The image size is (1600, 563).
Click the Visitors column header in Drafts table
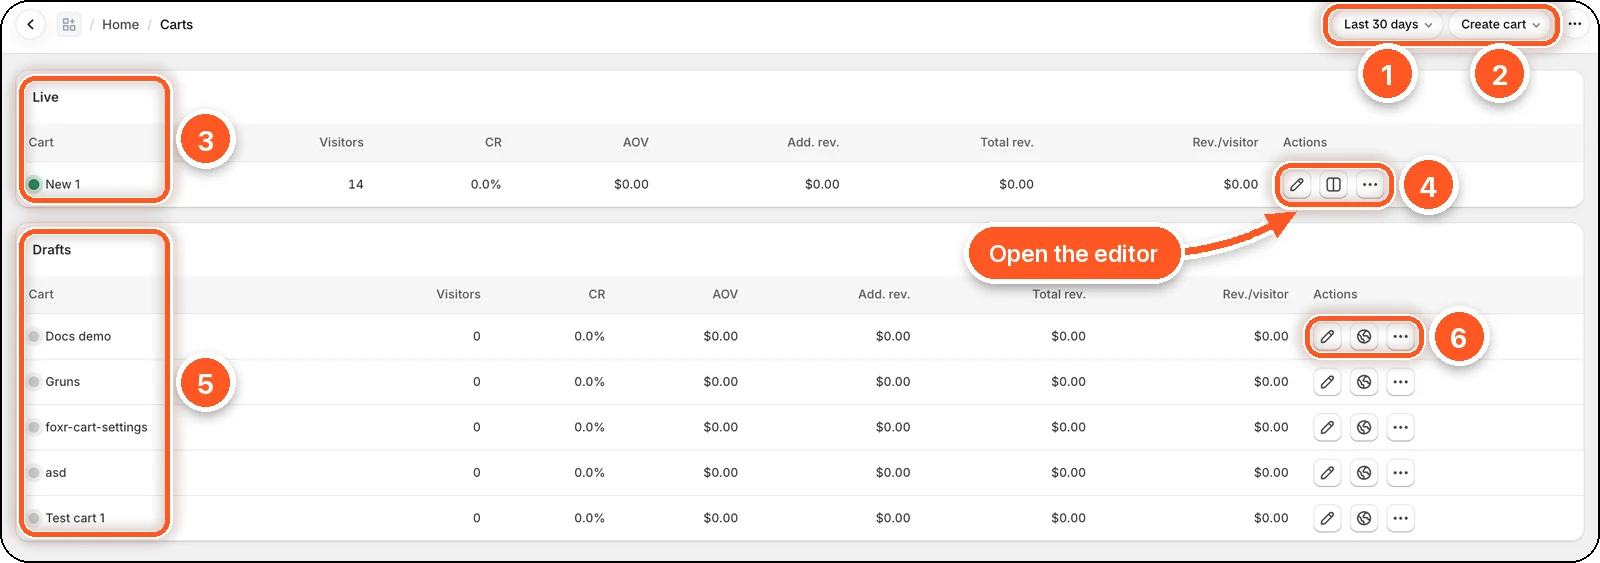pyautogui.click(x=458, y=294)
